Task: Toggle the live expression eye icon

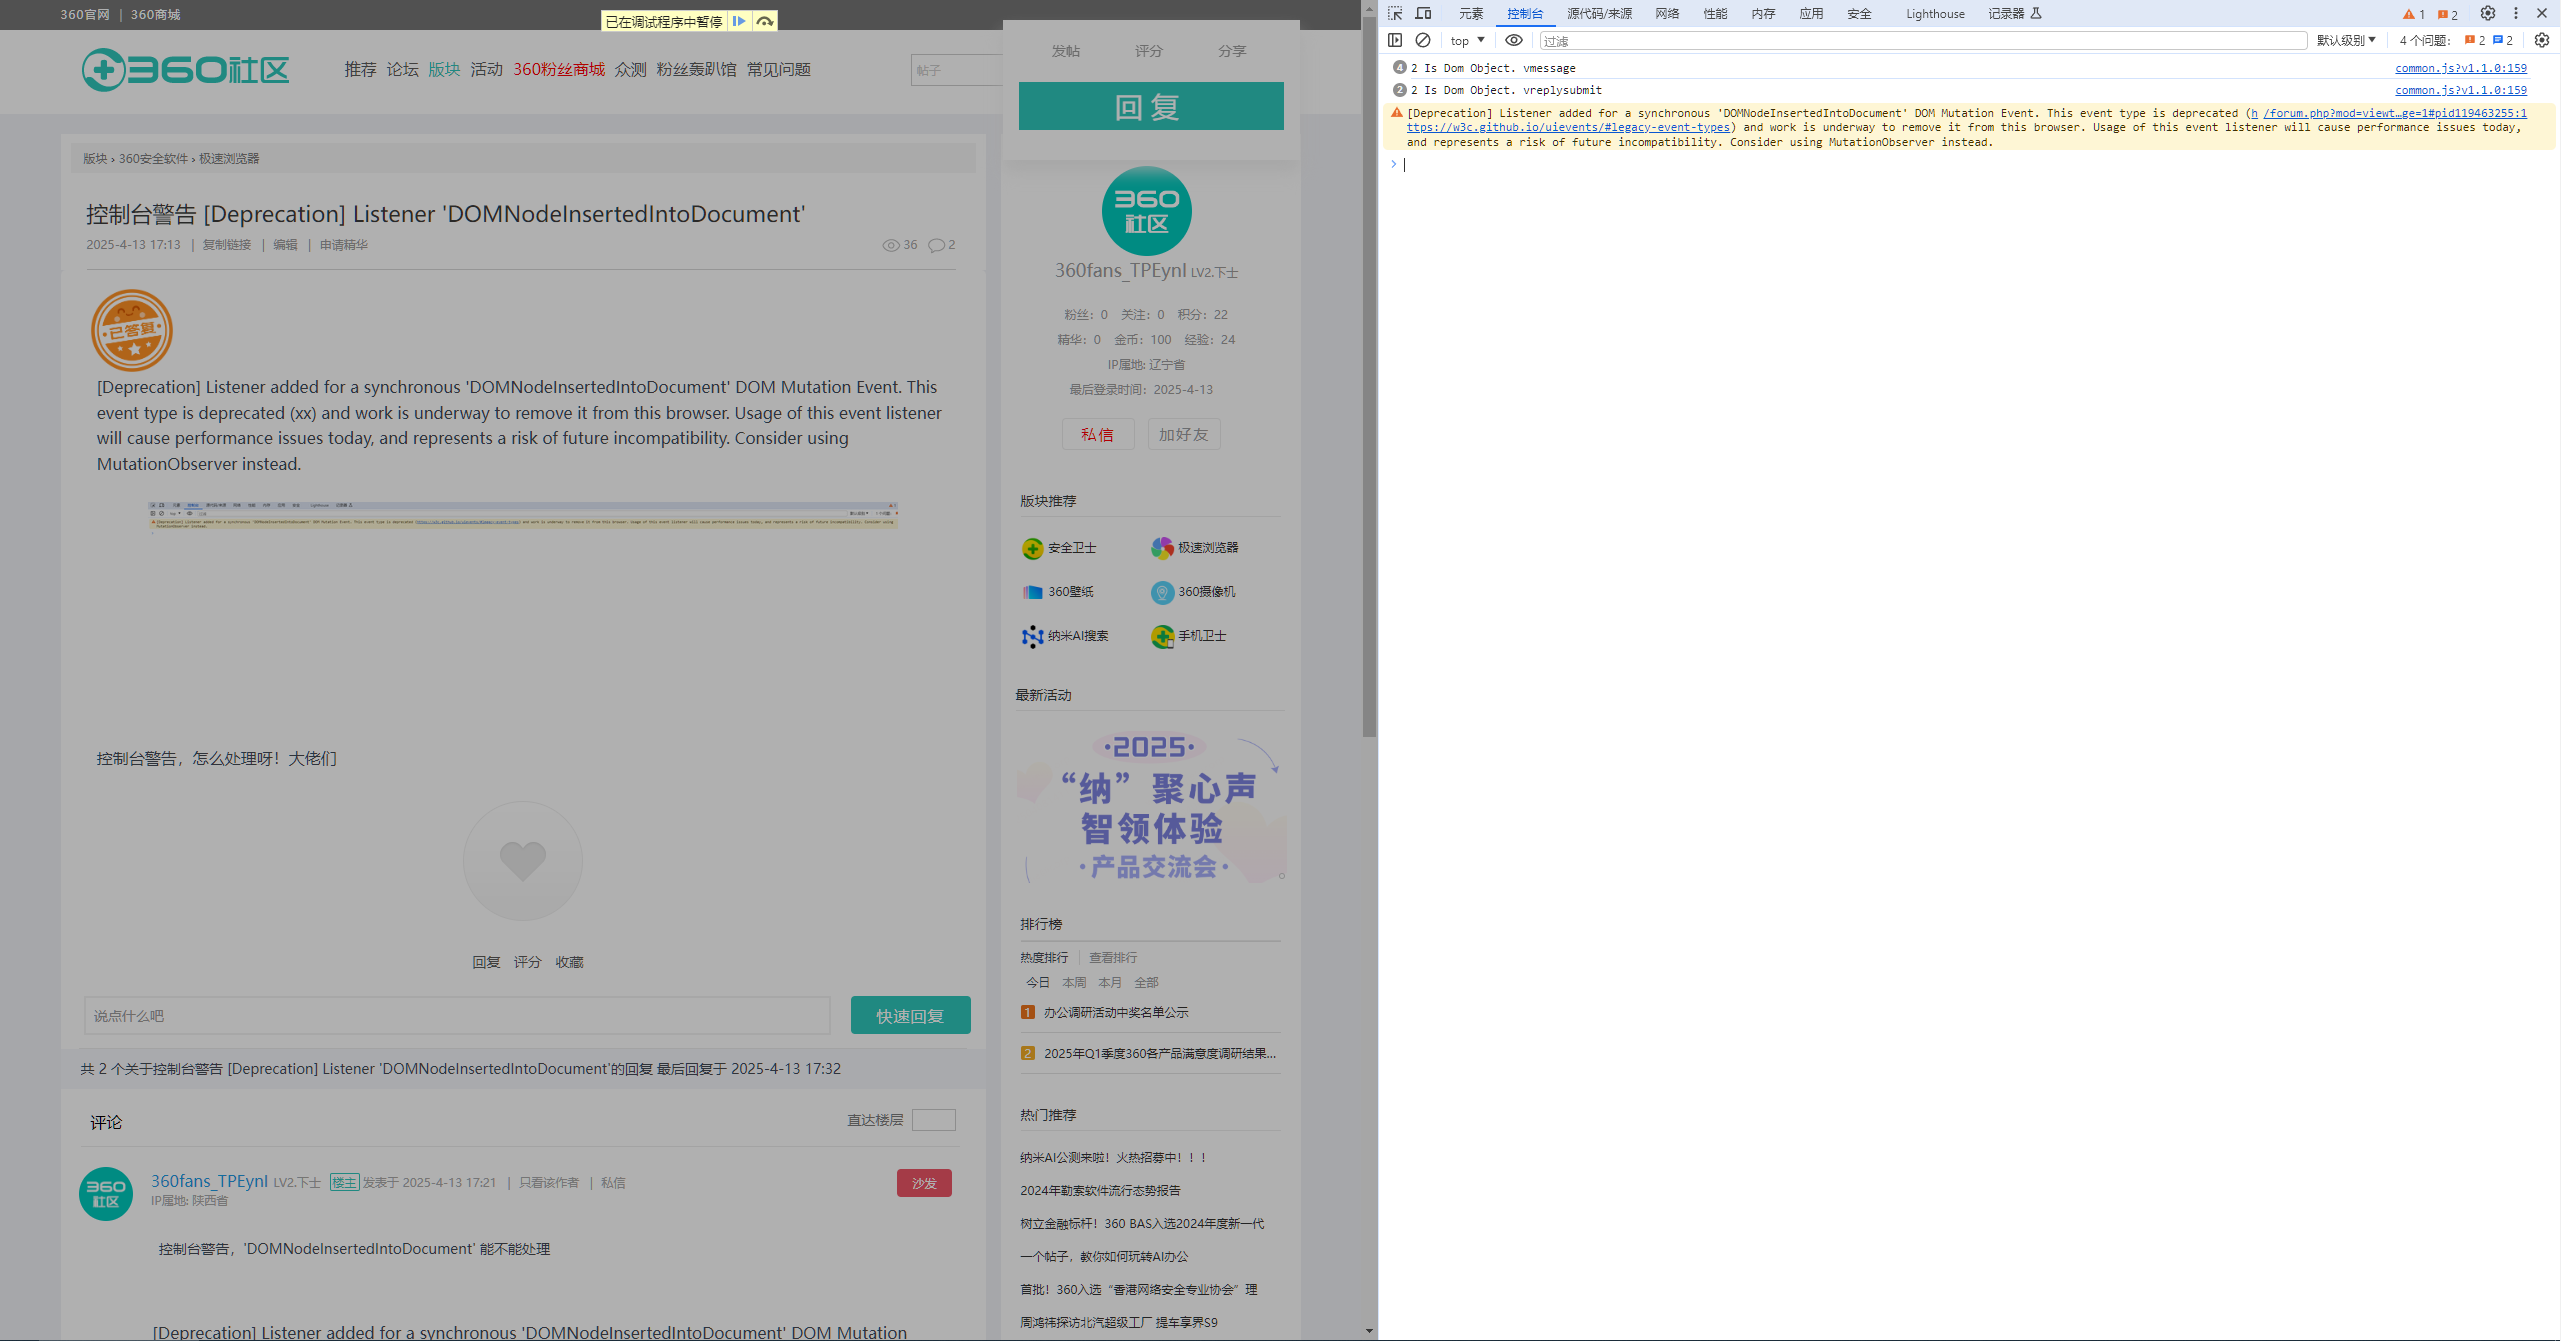Action: [x=1514, y=40]
